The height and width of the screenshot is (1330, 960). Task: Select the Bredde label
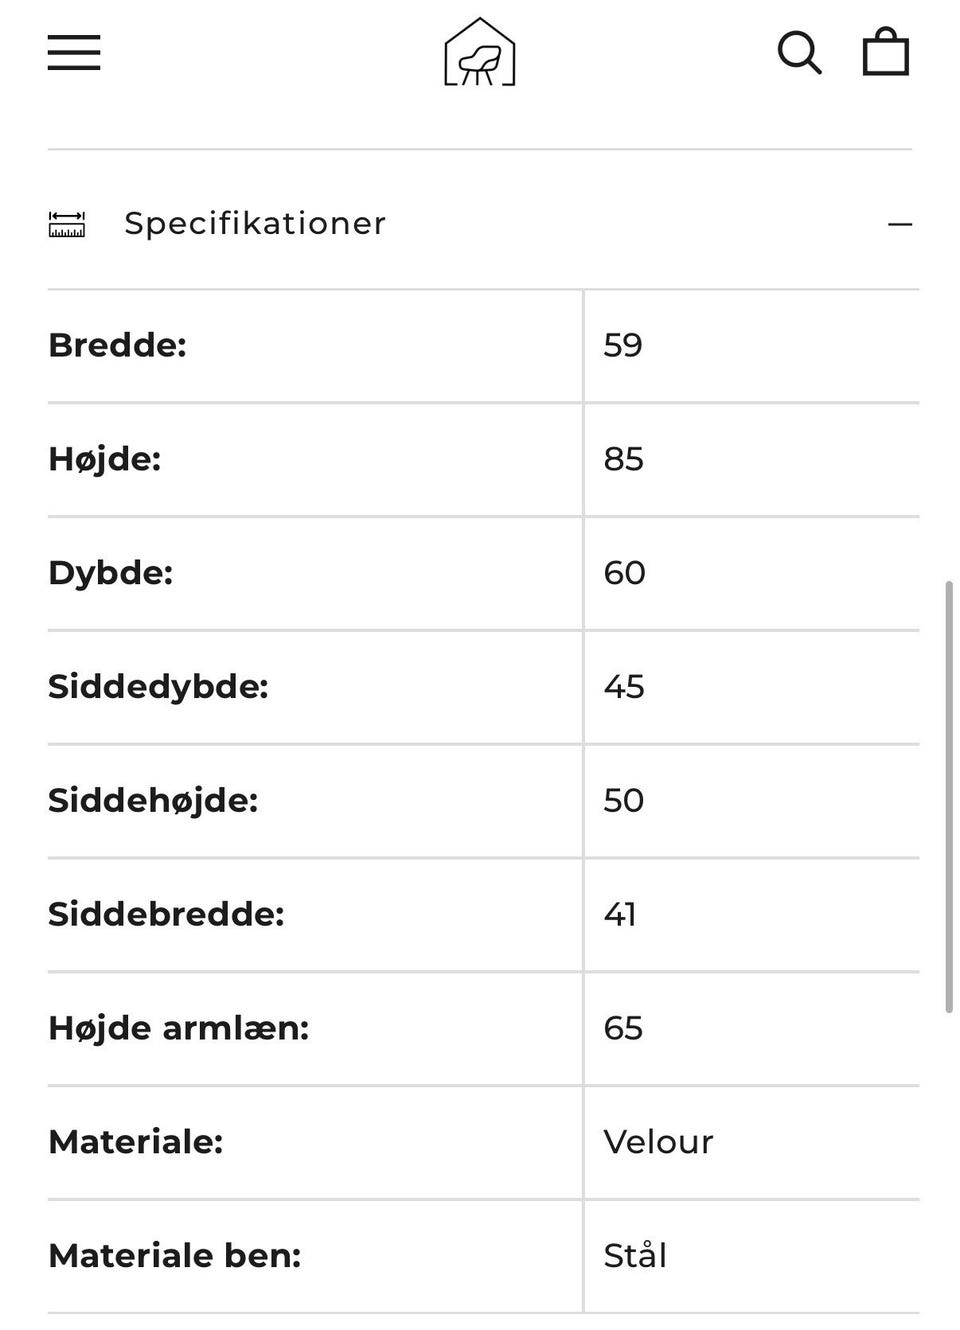118,345
